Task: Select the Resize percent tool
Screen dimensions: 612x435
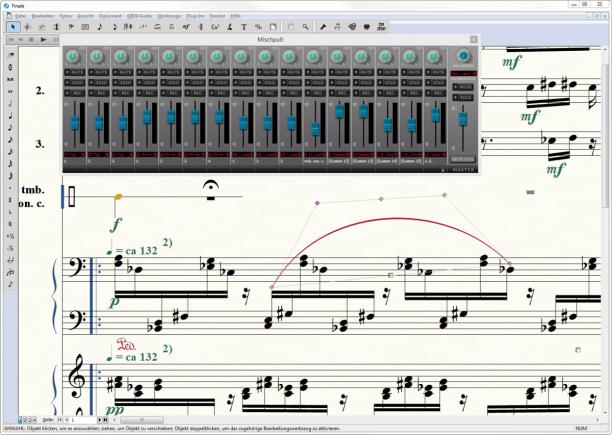Action: pos(258,27)
